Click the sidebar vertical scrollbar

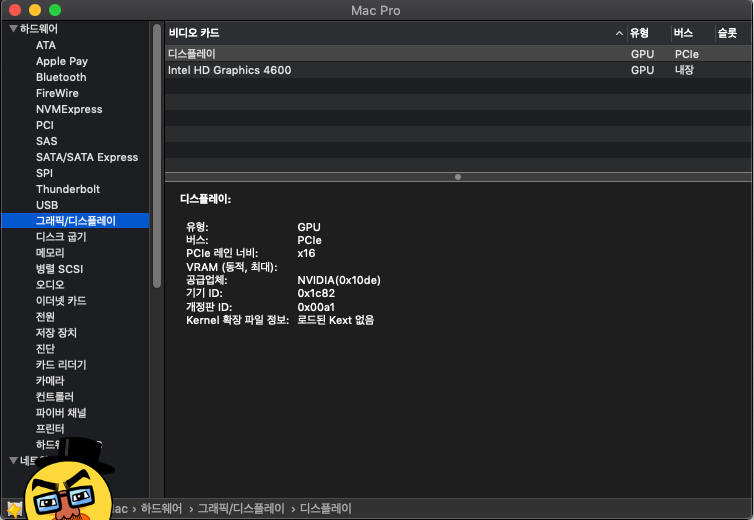(157, 156)
